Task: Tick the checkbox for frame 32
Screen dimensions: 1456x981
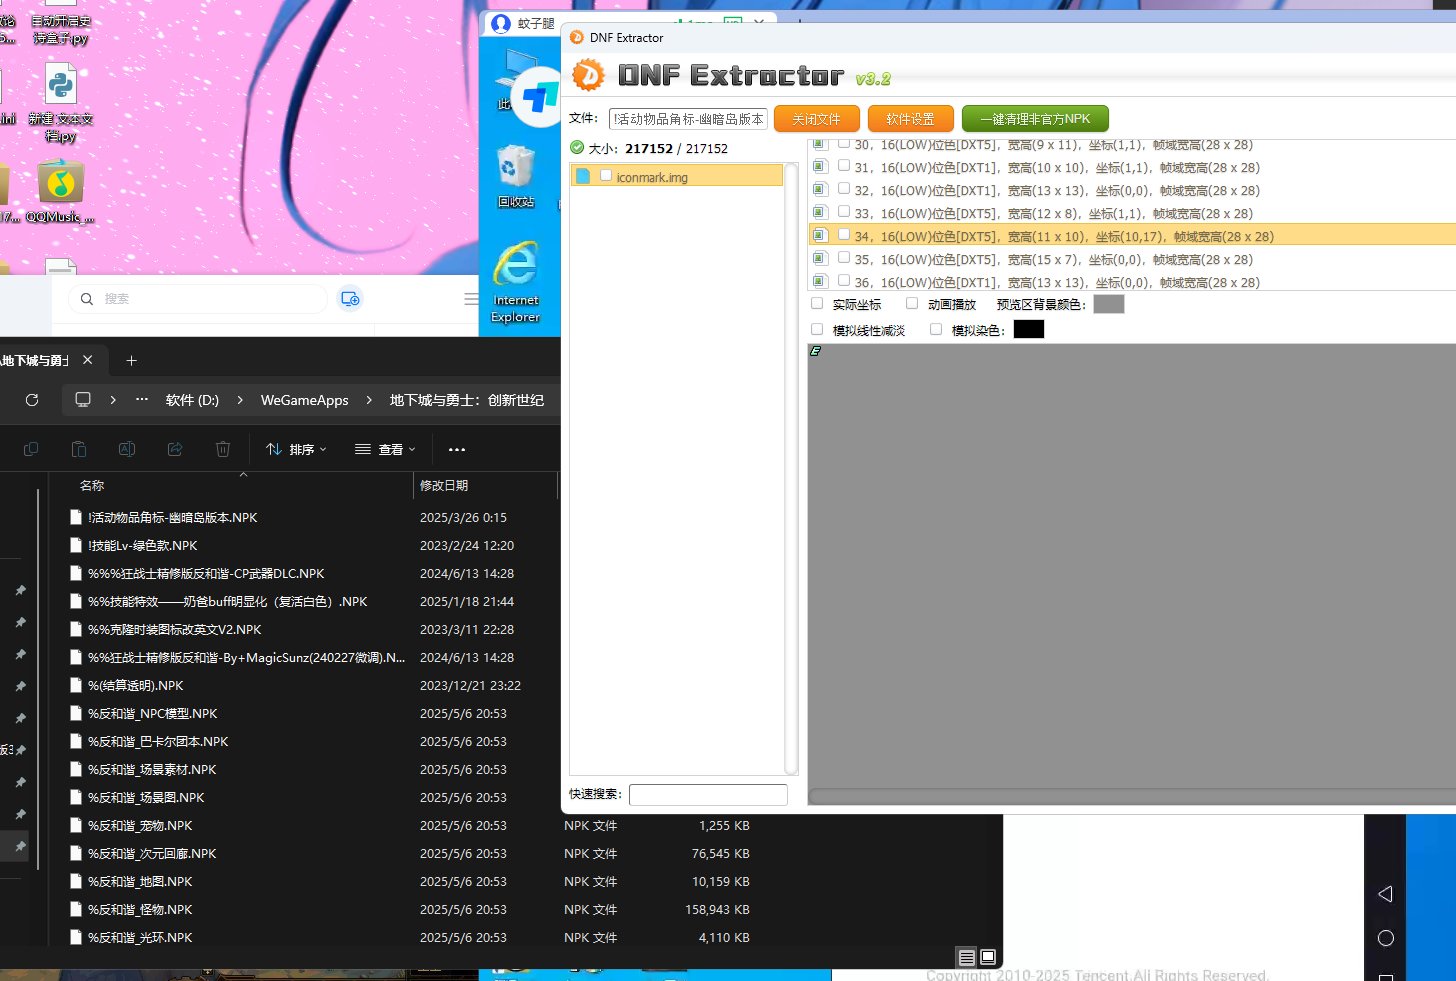Action: pyautogui.click(x=844, y=189)
